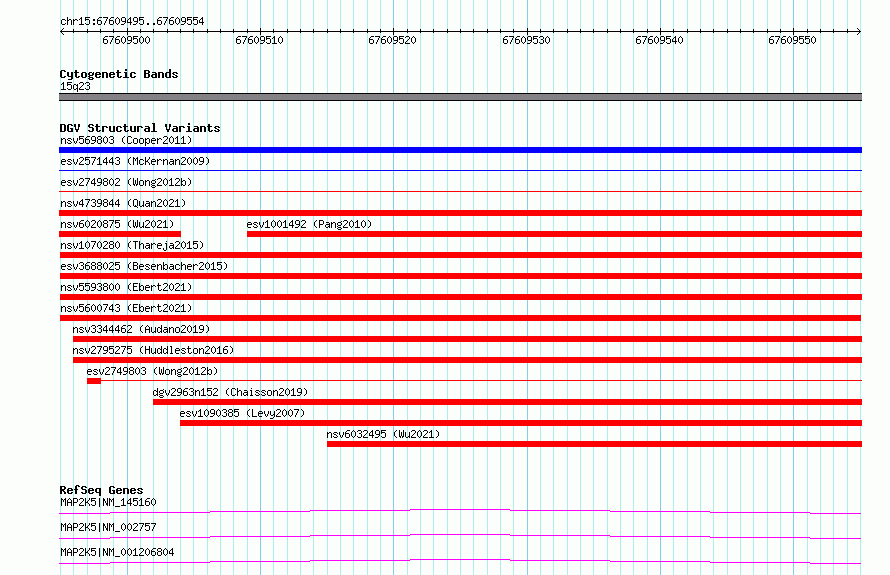Image resolution: width=890 pixels, height=575 pixels.
Task: Select the nsv3344462 (Audano2019) variant label
Action: pyautogui.click(x=141, y=329)
